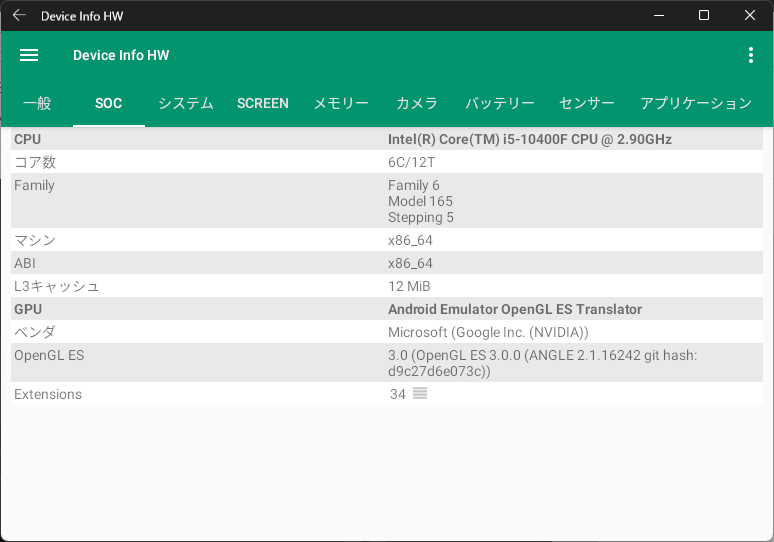
Task: Select the センサー tab
Action: (587, 103)
